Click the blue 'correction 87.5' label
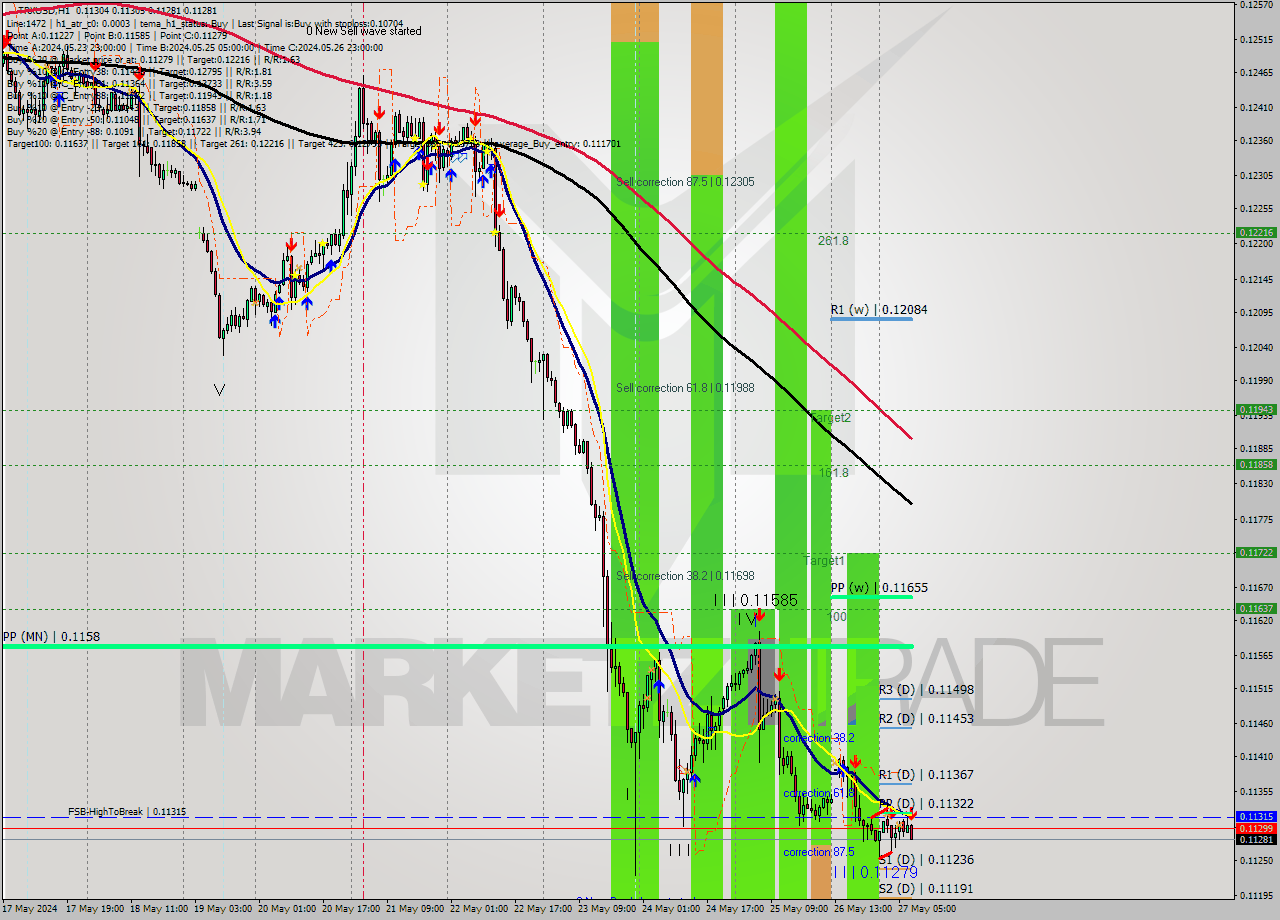 click(818, 852)
